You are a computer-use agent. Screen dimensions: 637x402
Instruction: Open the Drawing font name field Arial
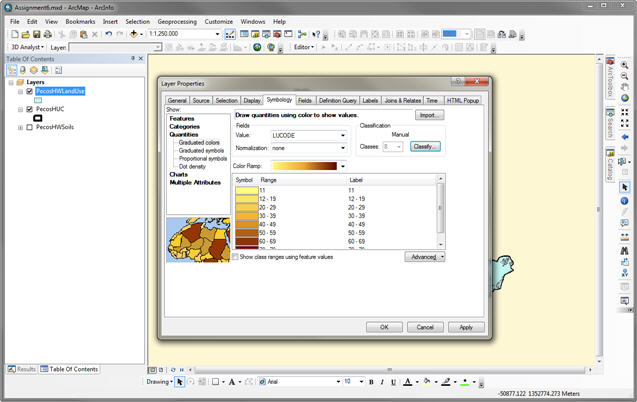pos(300,382)
